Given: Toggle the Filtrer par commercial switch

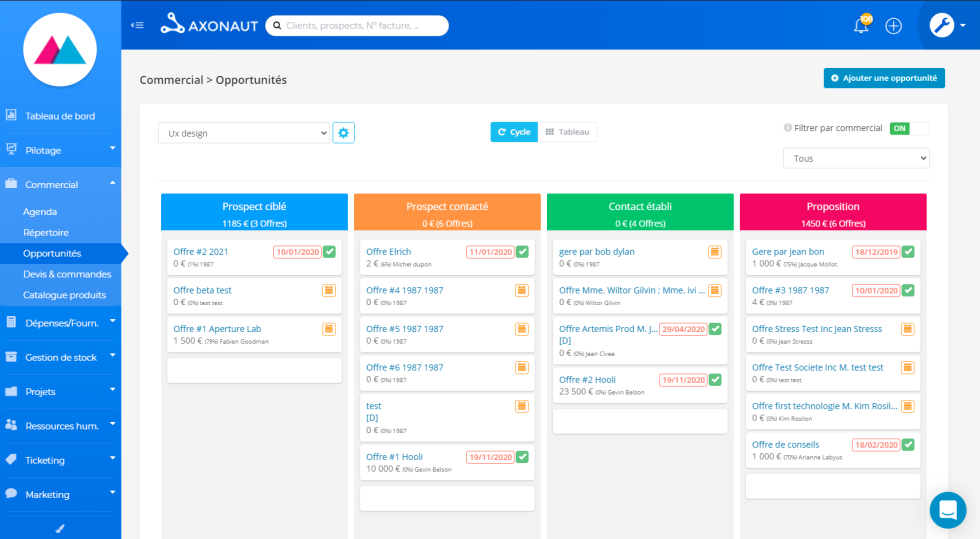Looking at the screenshot, I should (x=909, y=128).
